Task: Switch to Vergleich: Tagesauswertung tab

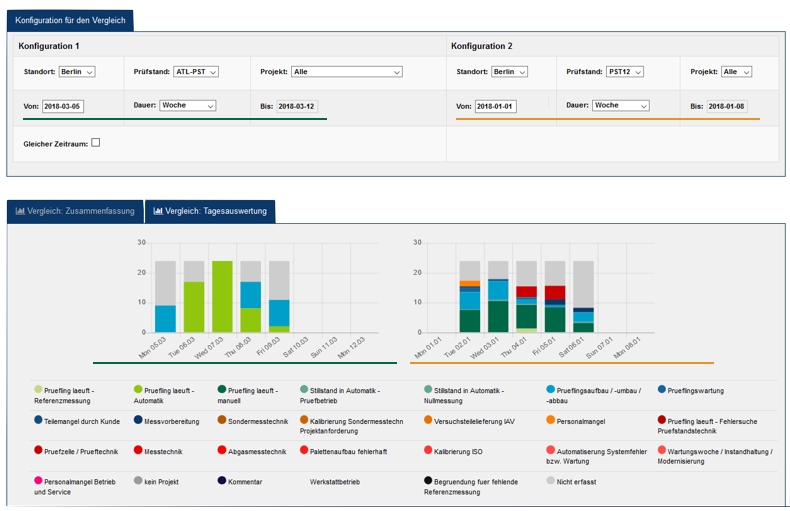Action: [210, 211]
